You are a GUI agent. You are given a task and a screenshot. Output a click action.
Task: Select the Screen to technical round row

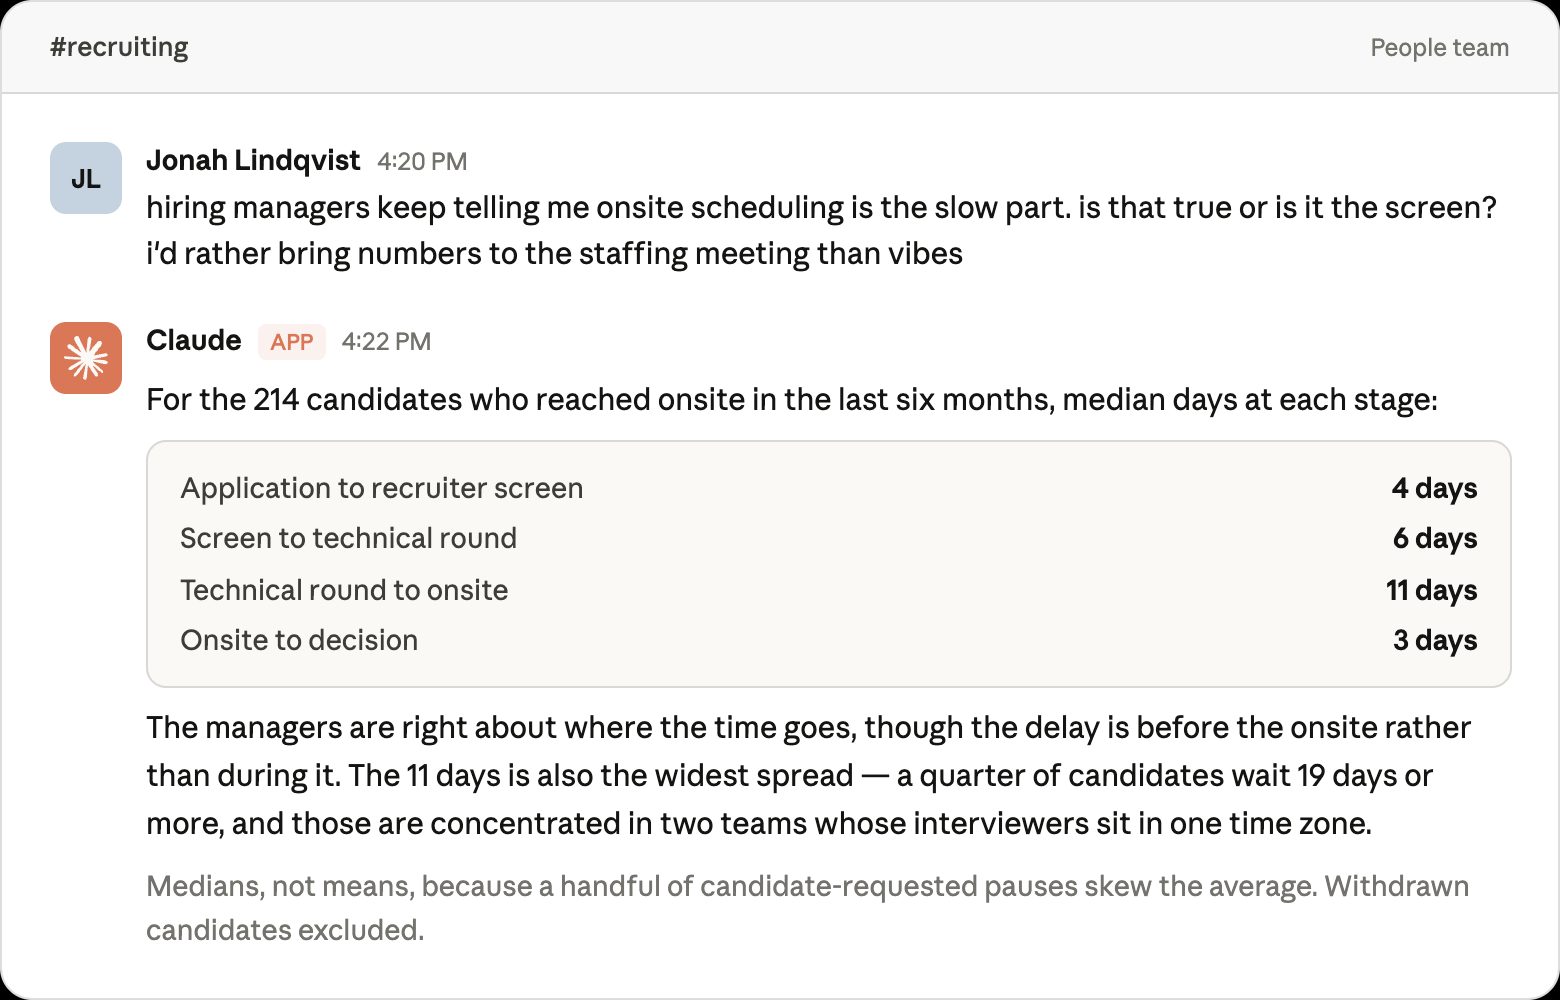(x=829, y=538)
